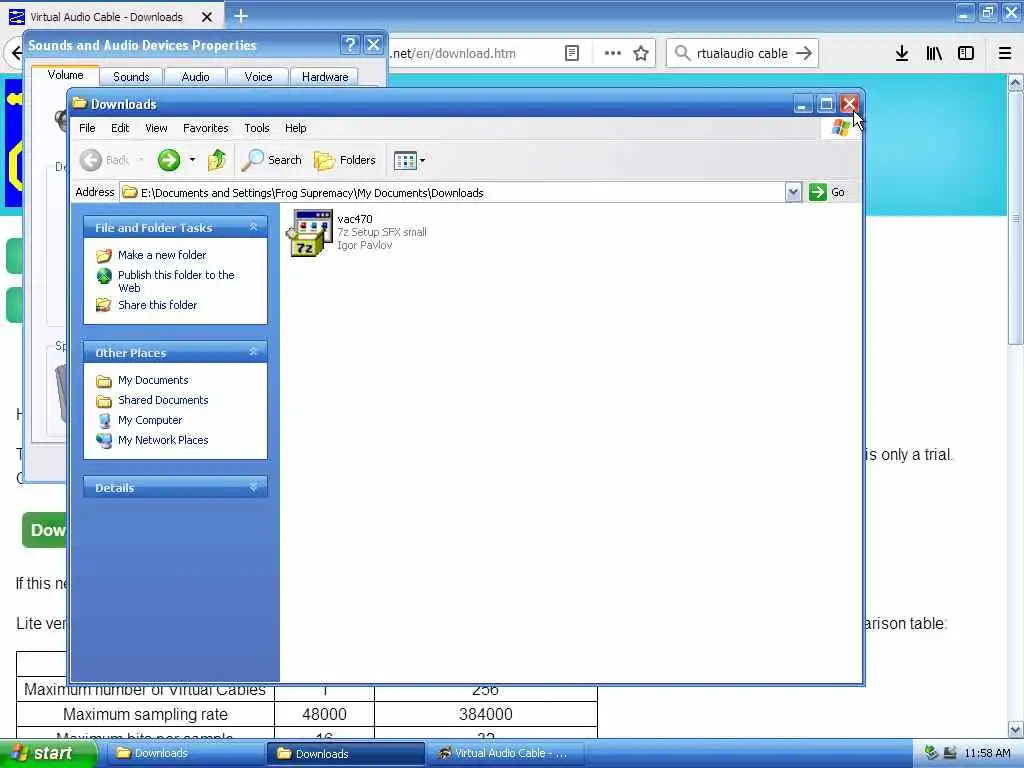
Task: Expand the Details panel
Action: point(253,488)
